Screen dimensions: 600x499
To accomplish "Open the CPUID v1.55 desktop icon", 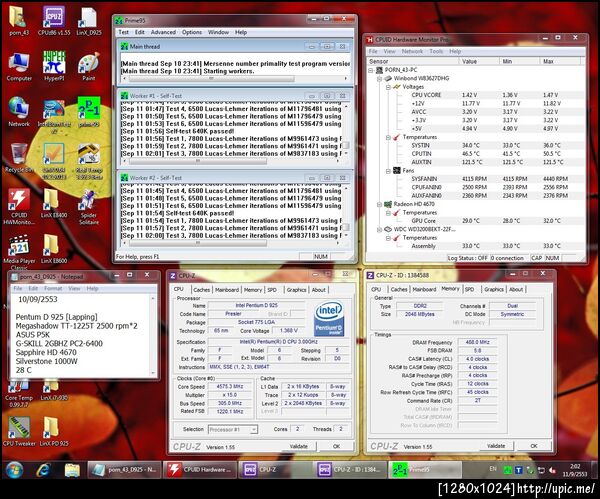I will (54, 21).
